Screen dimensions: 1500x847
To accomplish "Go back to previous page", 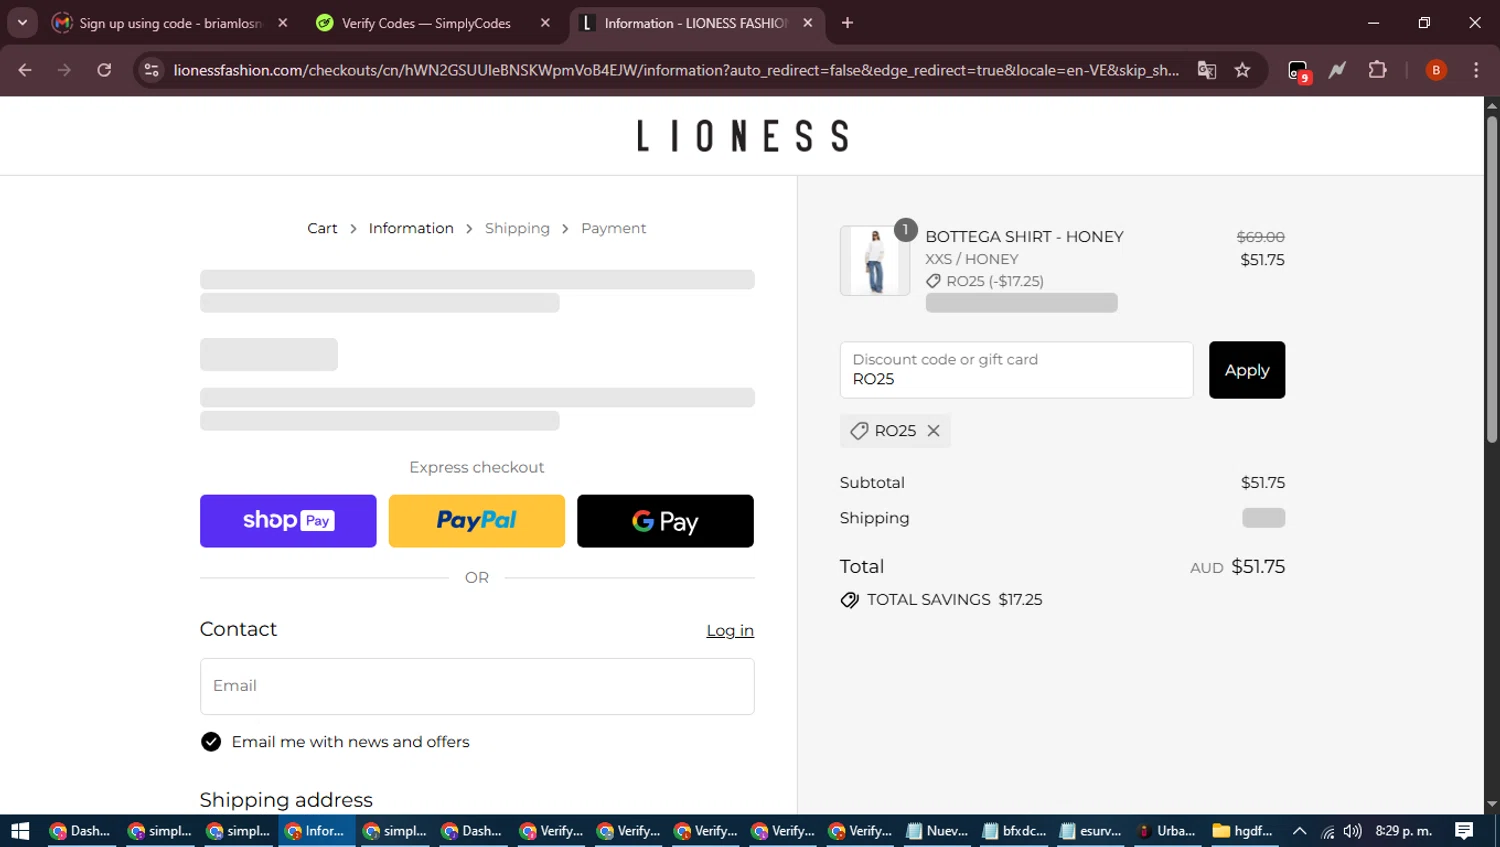I will pos(25,70).
